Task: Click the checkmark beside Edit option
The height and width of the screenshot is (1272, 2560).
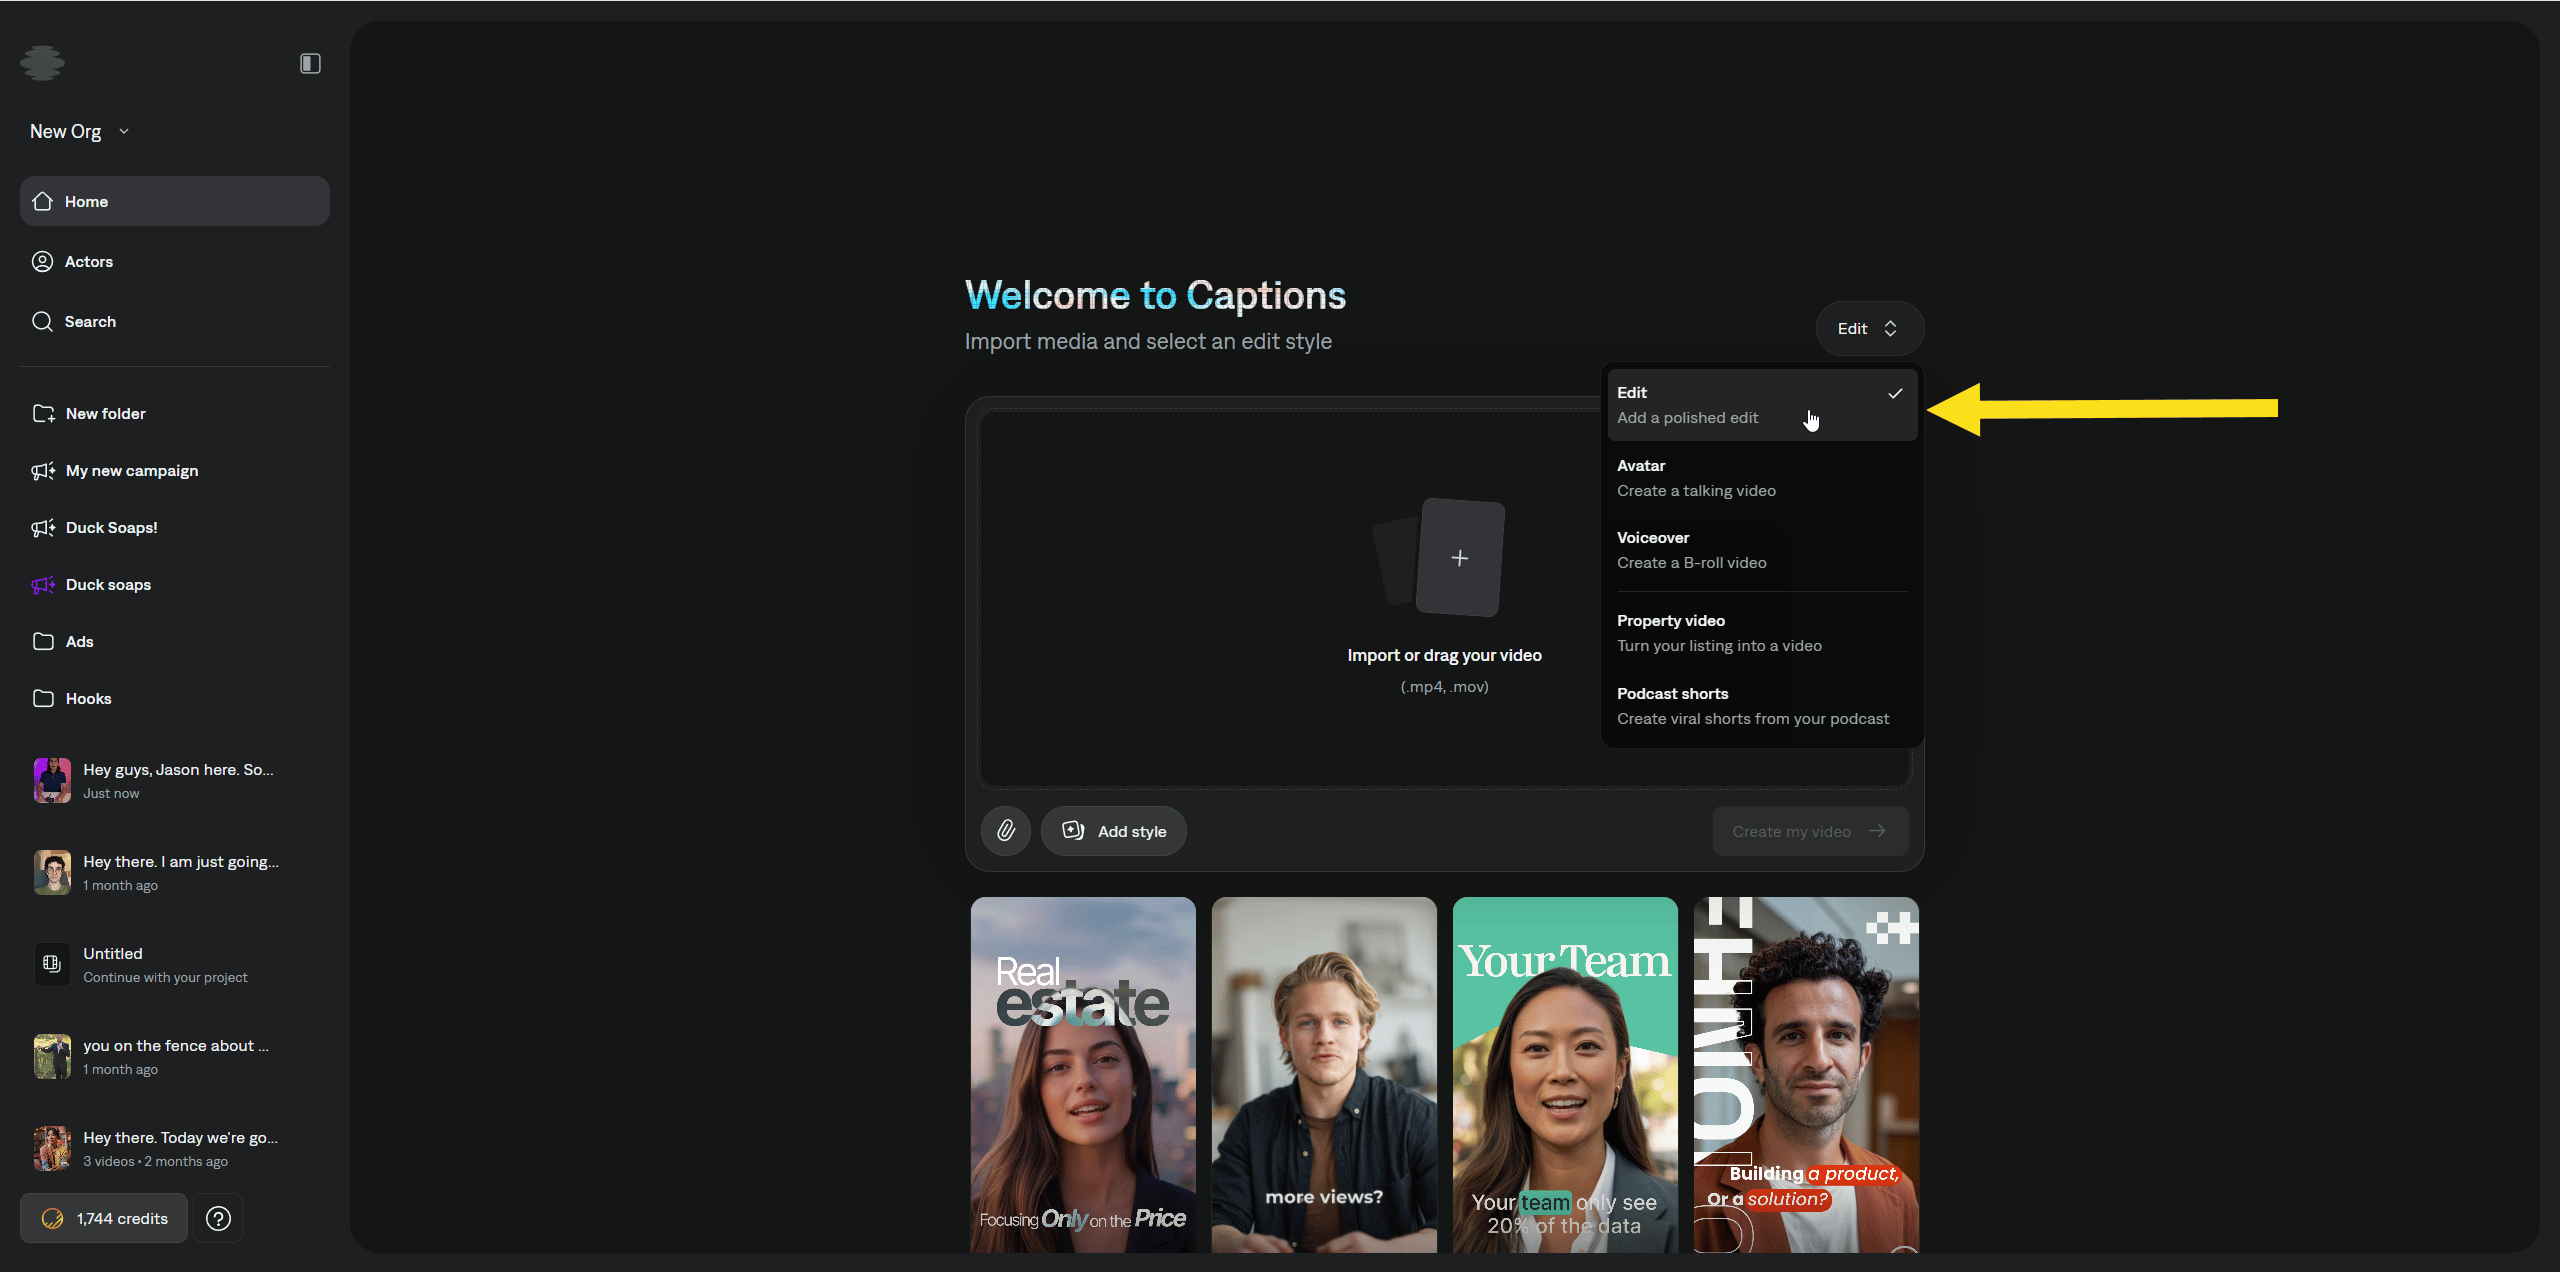Action: coord(1895,393)
